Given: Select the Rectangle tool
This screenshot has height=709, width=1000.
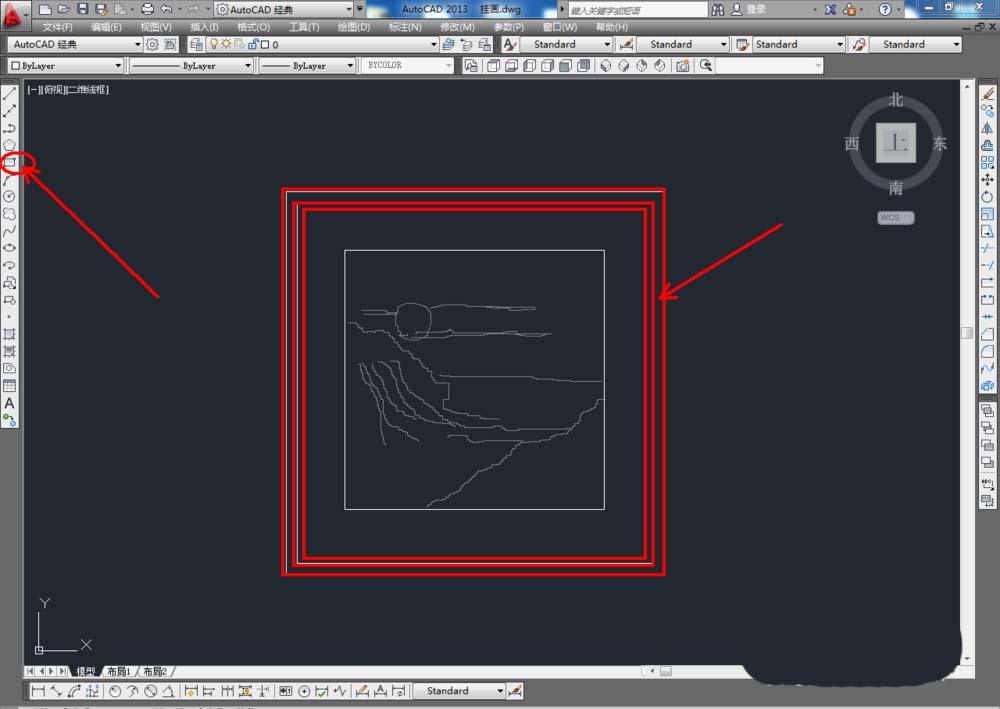Looking at the screenshot, I should [x=10, y=163].
